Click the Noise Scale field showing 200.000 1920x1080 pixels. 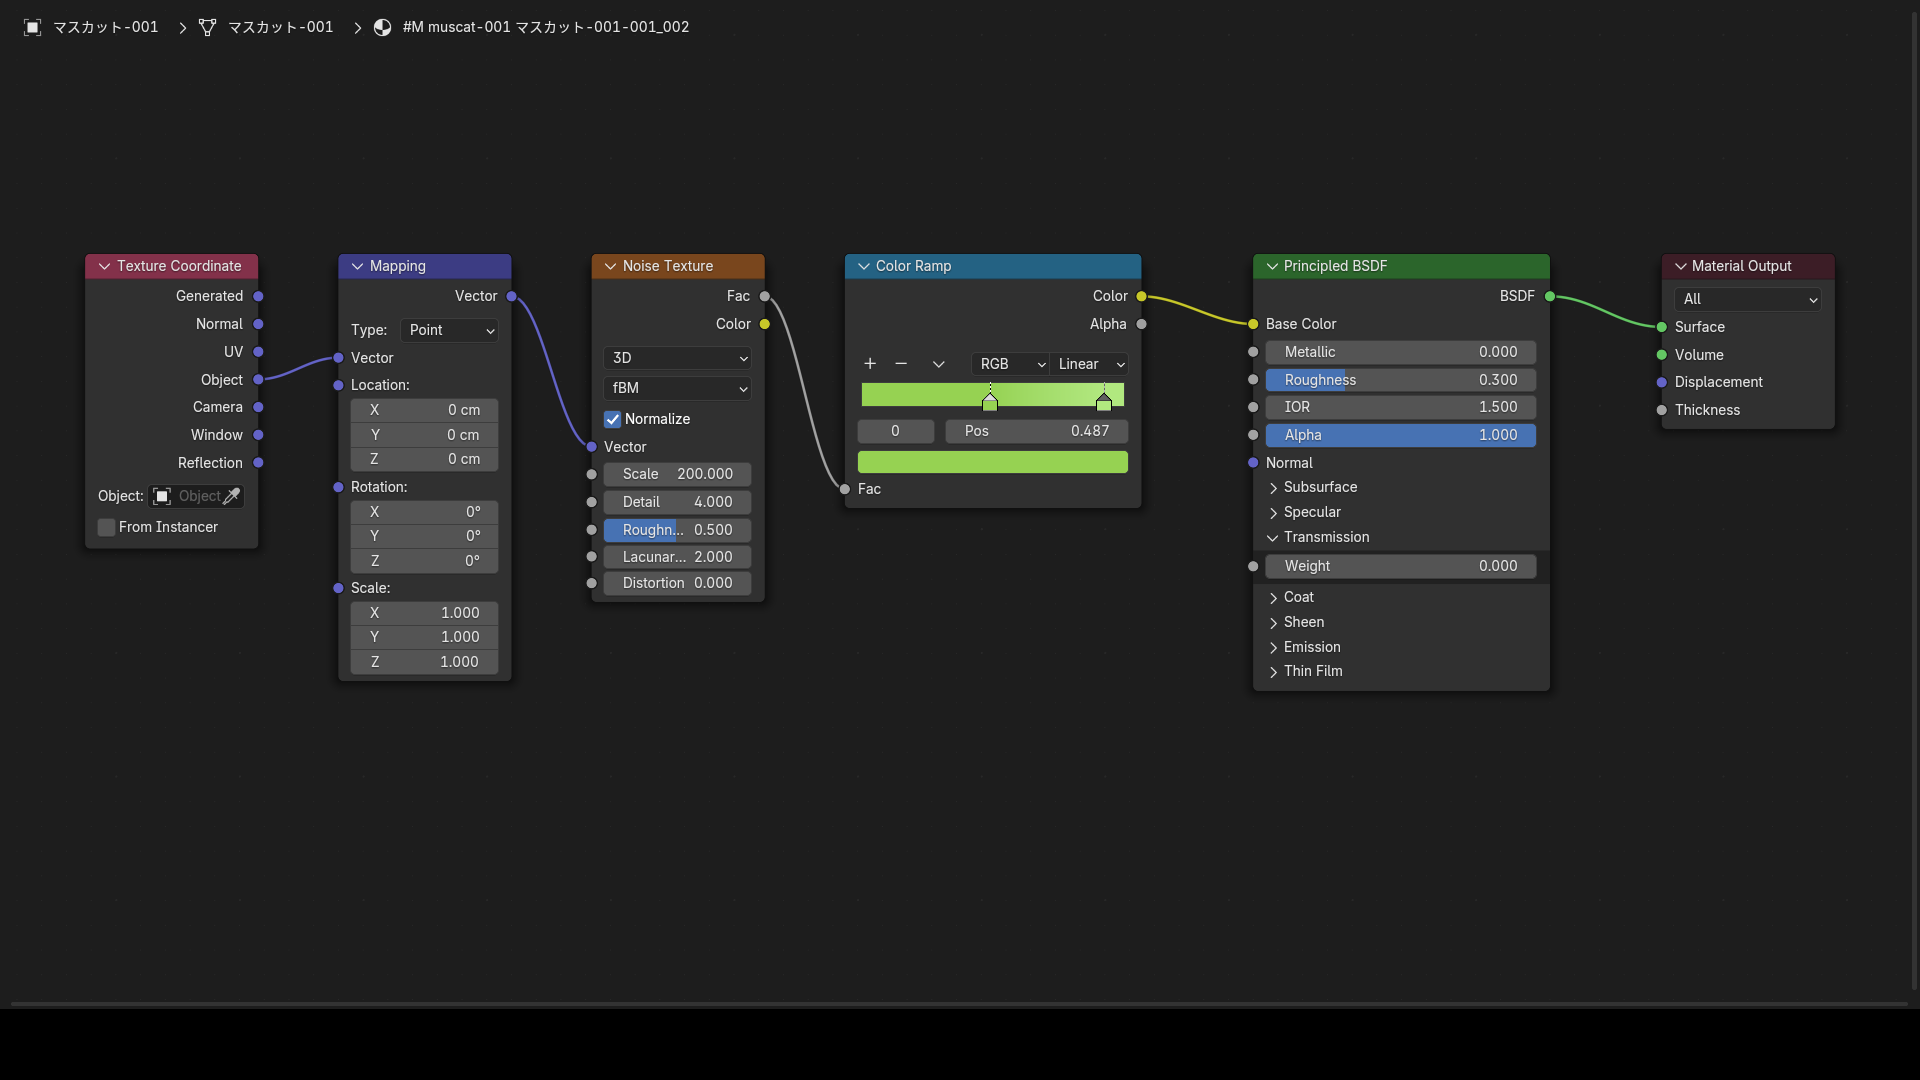(x=677, y=474)
